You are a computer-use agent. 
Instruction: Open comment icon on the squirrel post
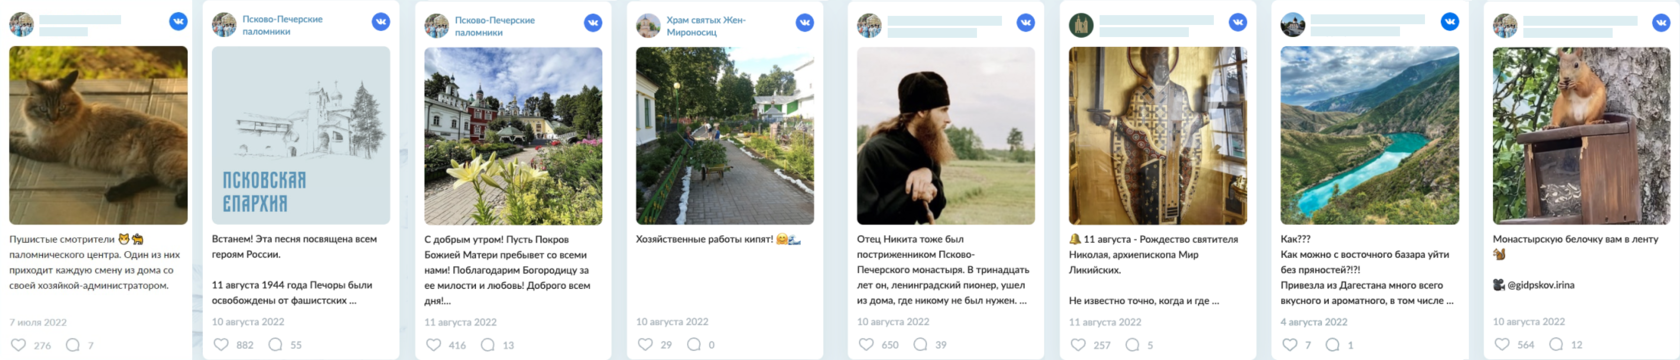pyautogui.click(x=1556, y=345)
